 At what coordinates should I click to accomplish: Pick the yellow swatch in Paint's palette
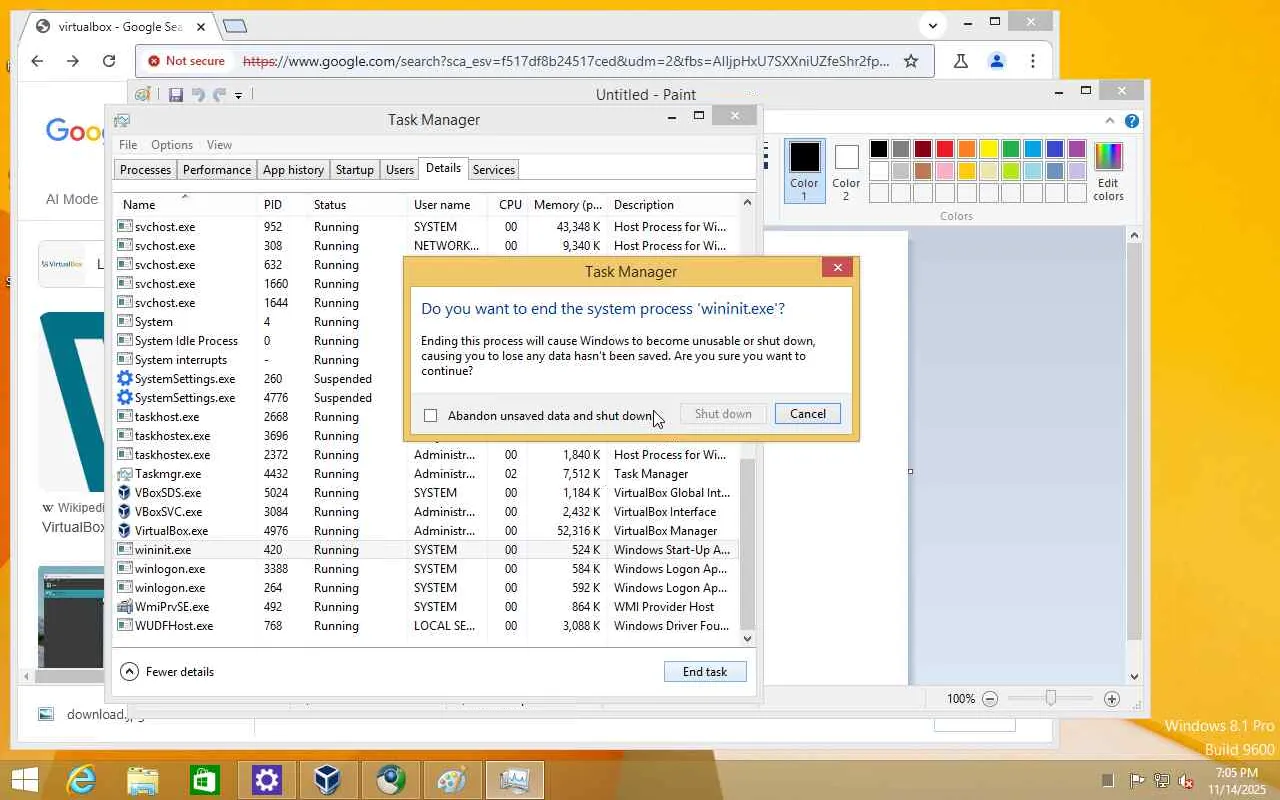(989, 149)
